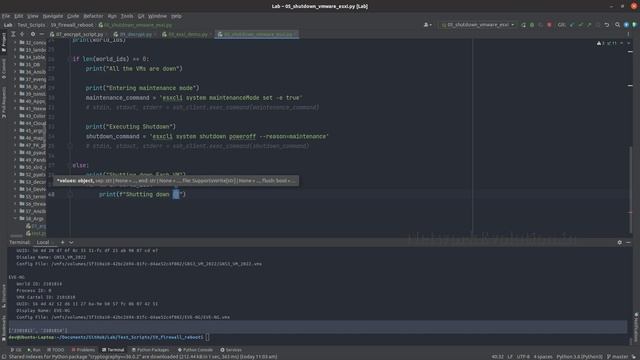Open the Services tool window

point(231,350)
